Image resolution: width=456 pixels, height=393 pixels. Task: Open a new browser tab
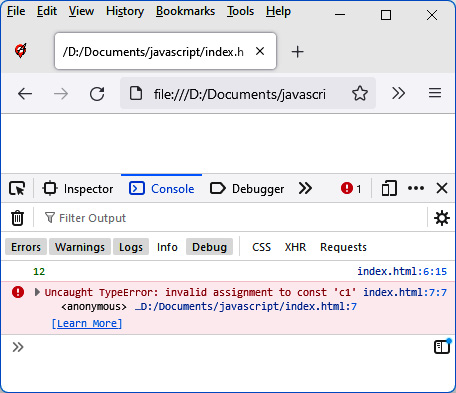(x=297, y=52)
